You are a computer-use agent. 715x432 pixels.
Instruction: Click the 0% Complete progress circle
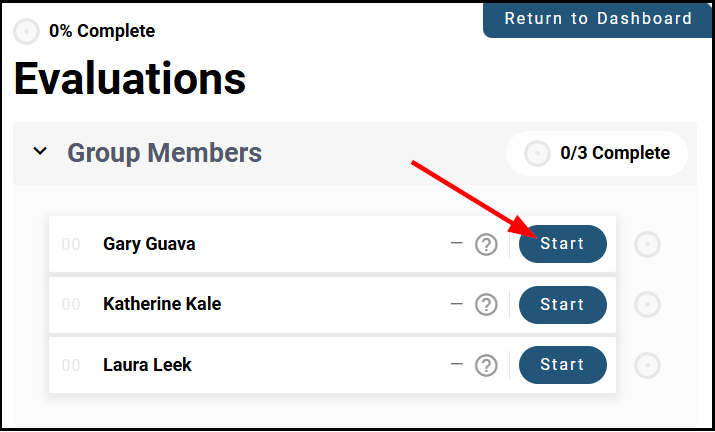tap(27, 31)
